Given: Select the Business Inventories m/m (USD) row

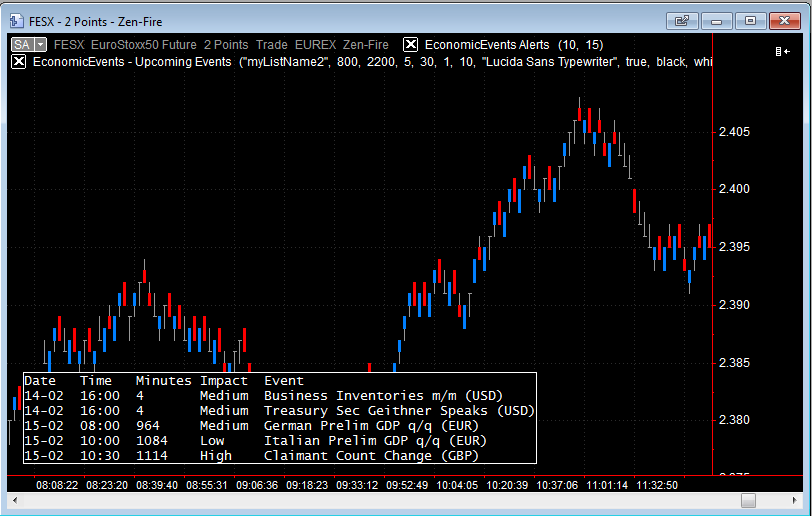Looking at the screenshot, I should pos(280,396).
